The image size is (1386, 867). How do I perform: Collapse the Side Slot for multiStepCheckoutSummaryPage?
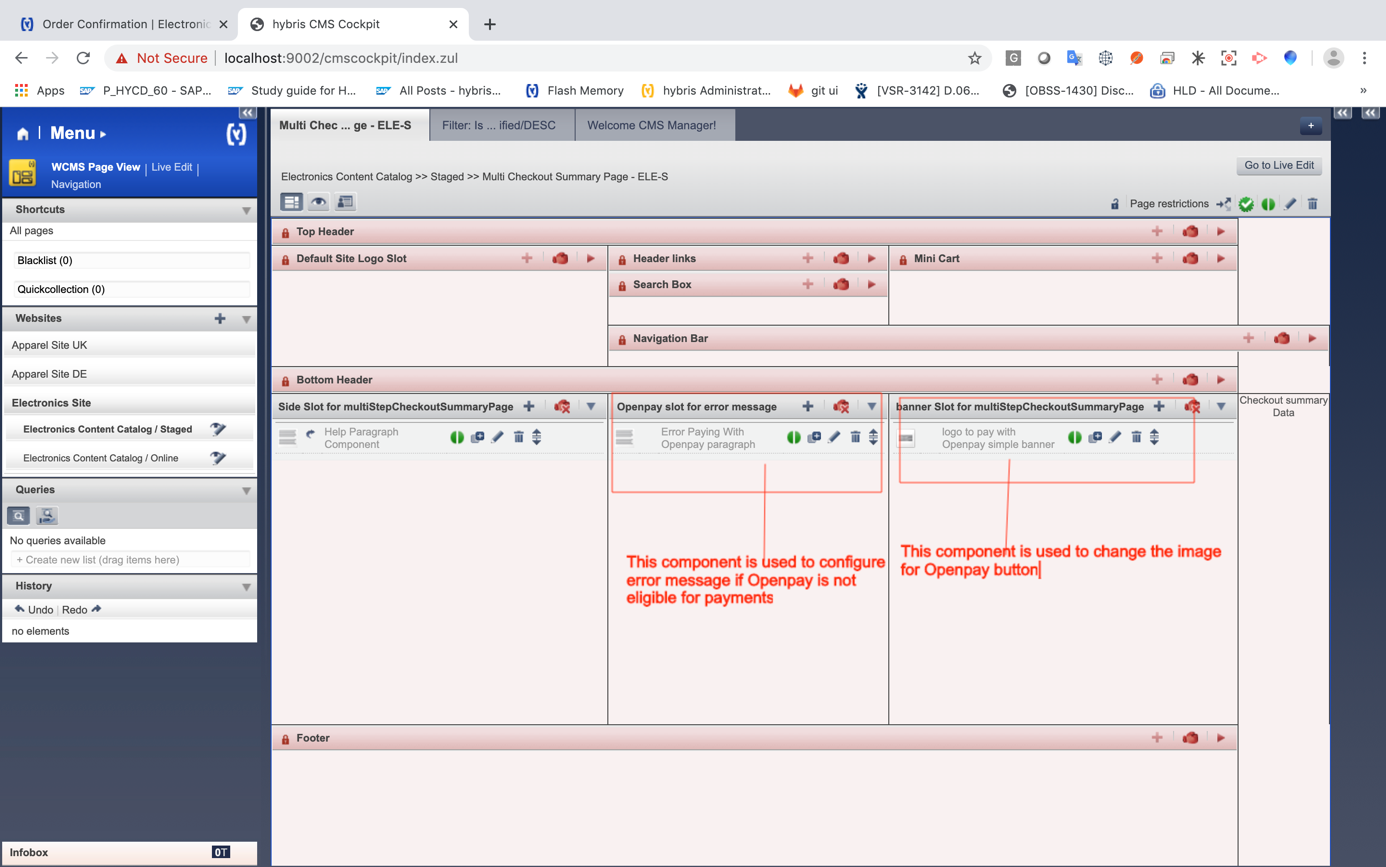(591, 407)
